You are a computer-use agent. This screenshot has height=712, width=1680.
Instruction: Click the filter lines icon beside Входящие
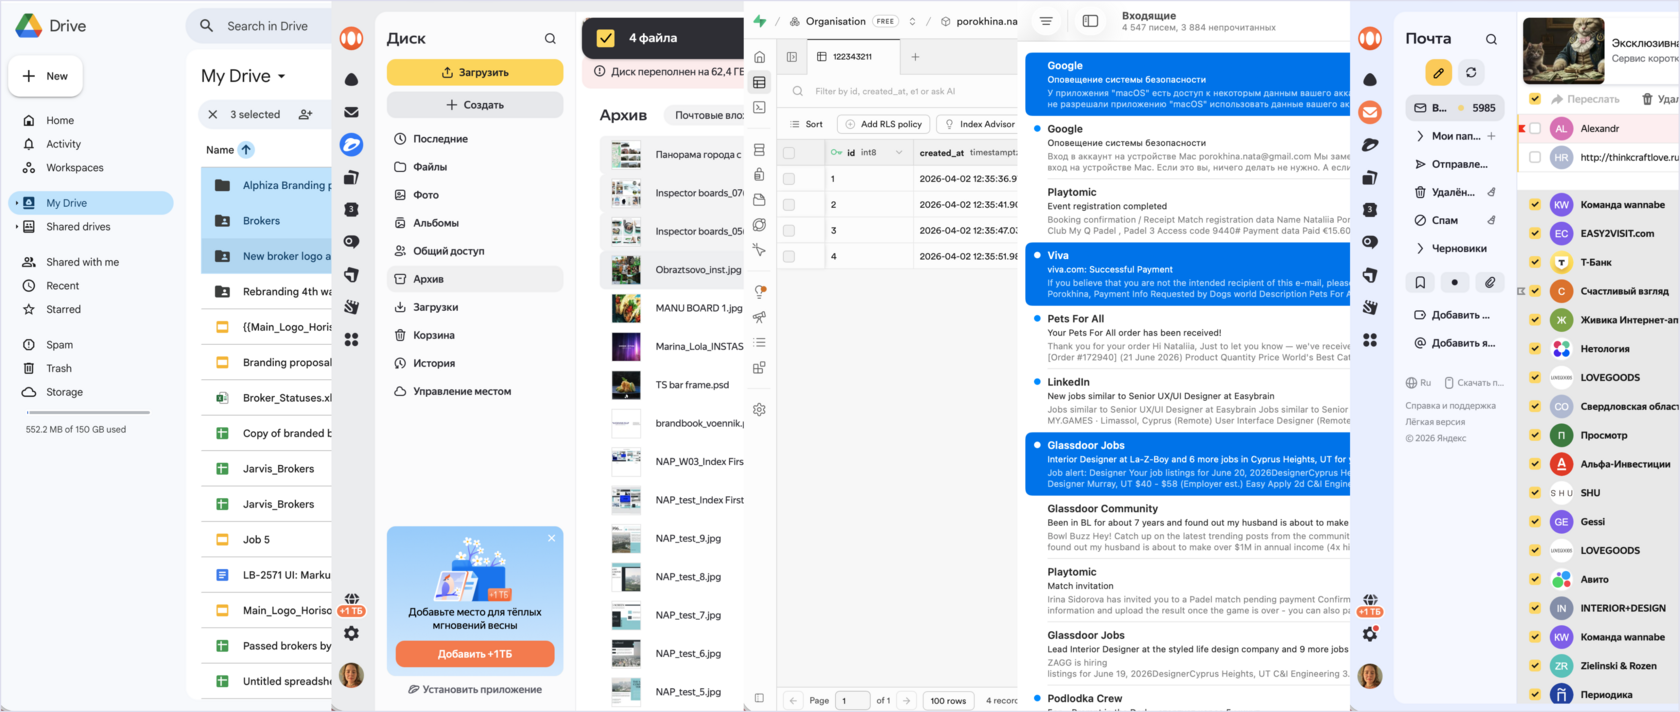pos(1046,21)
